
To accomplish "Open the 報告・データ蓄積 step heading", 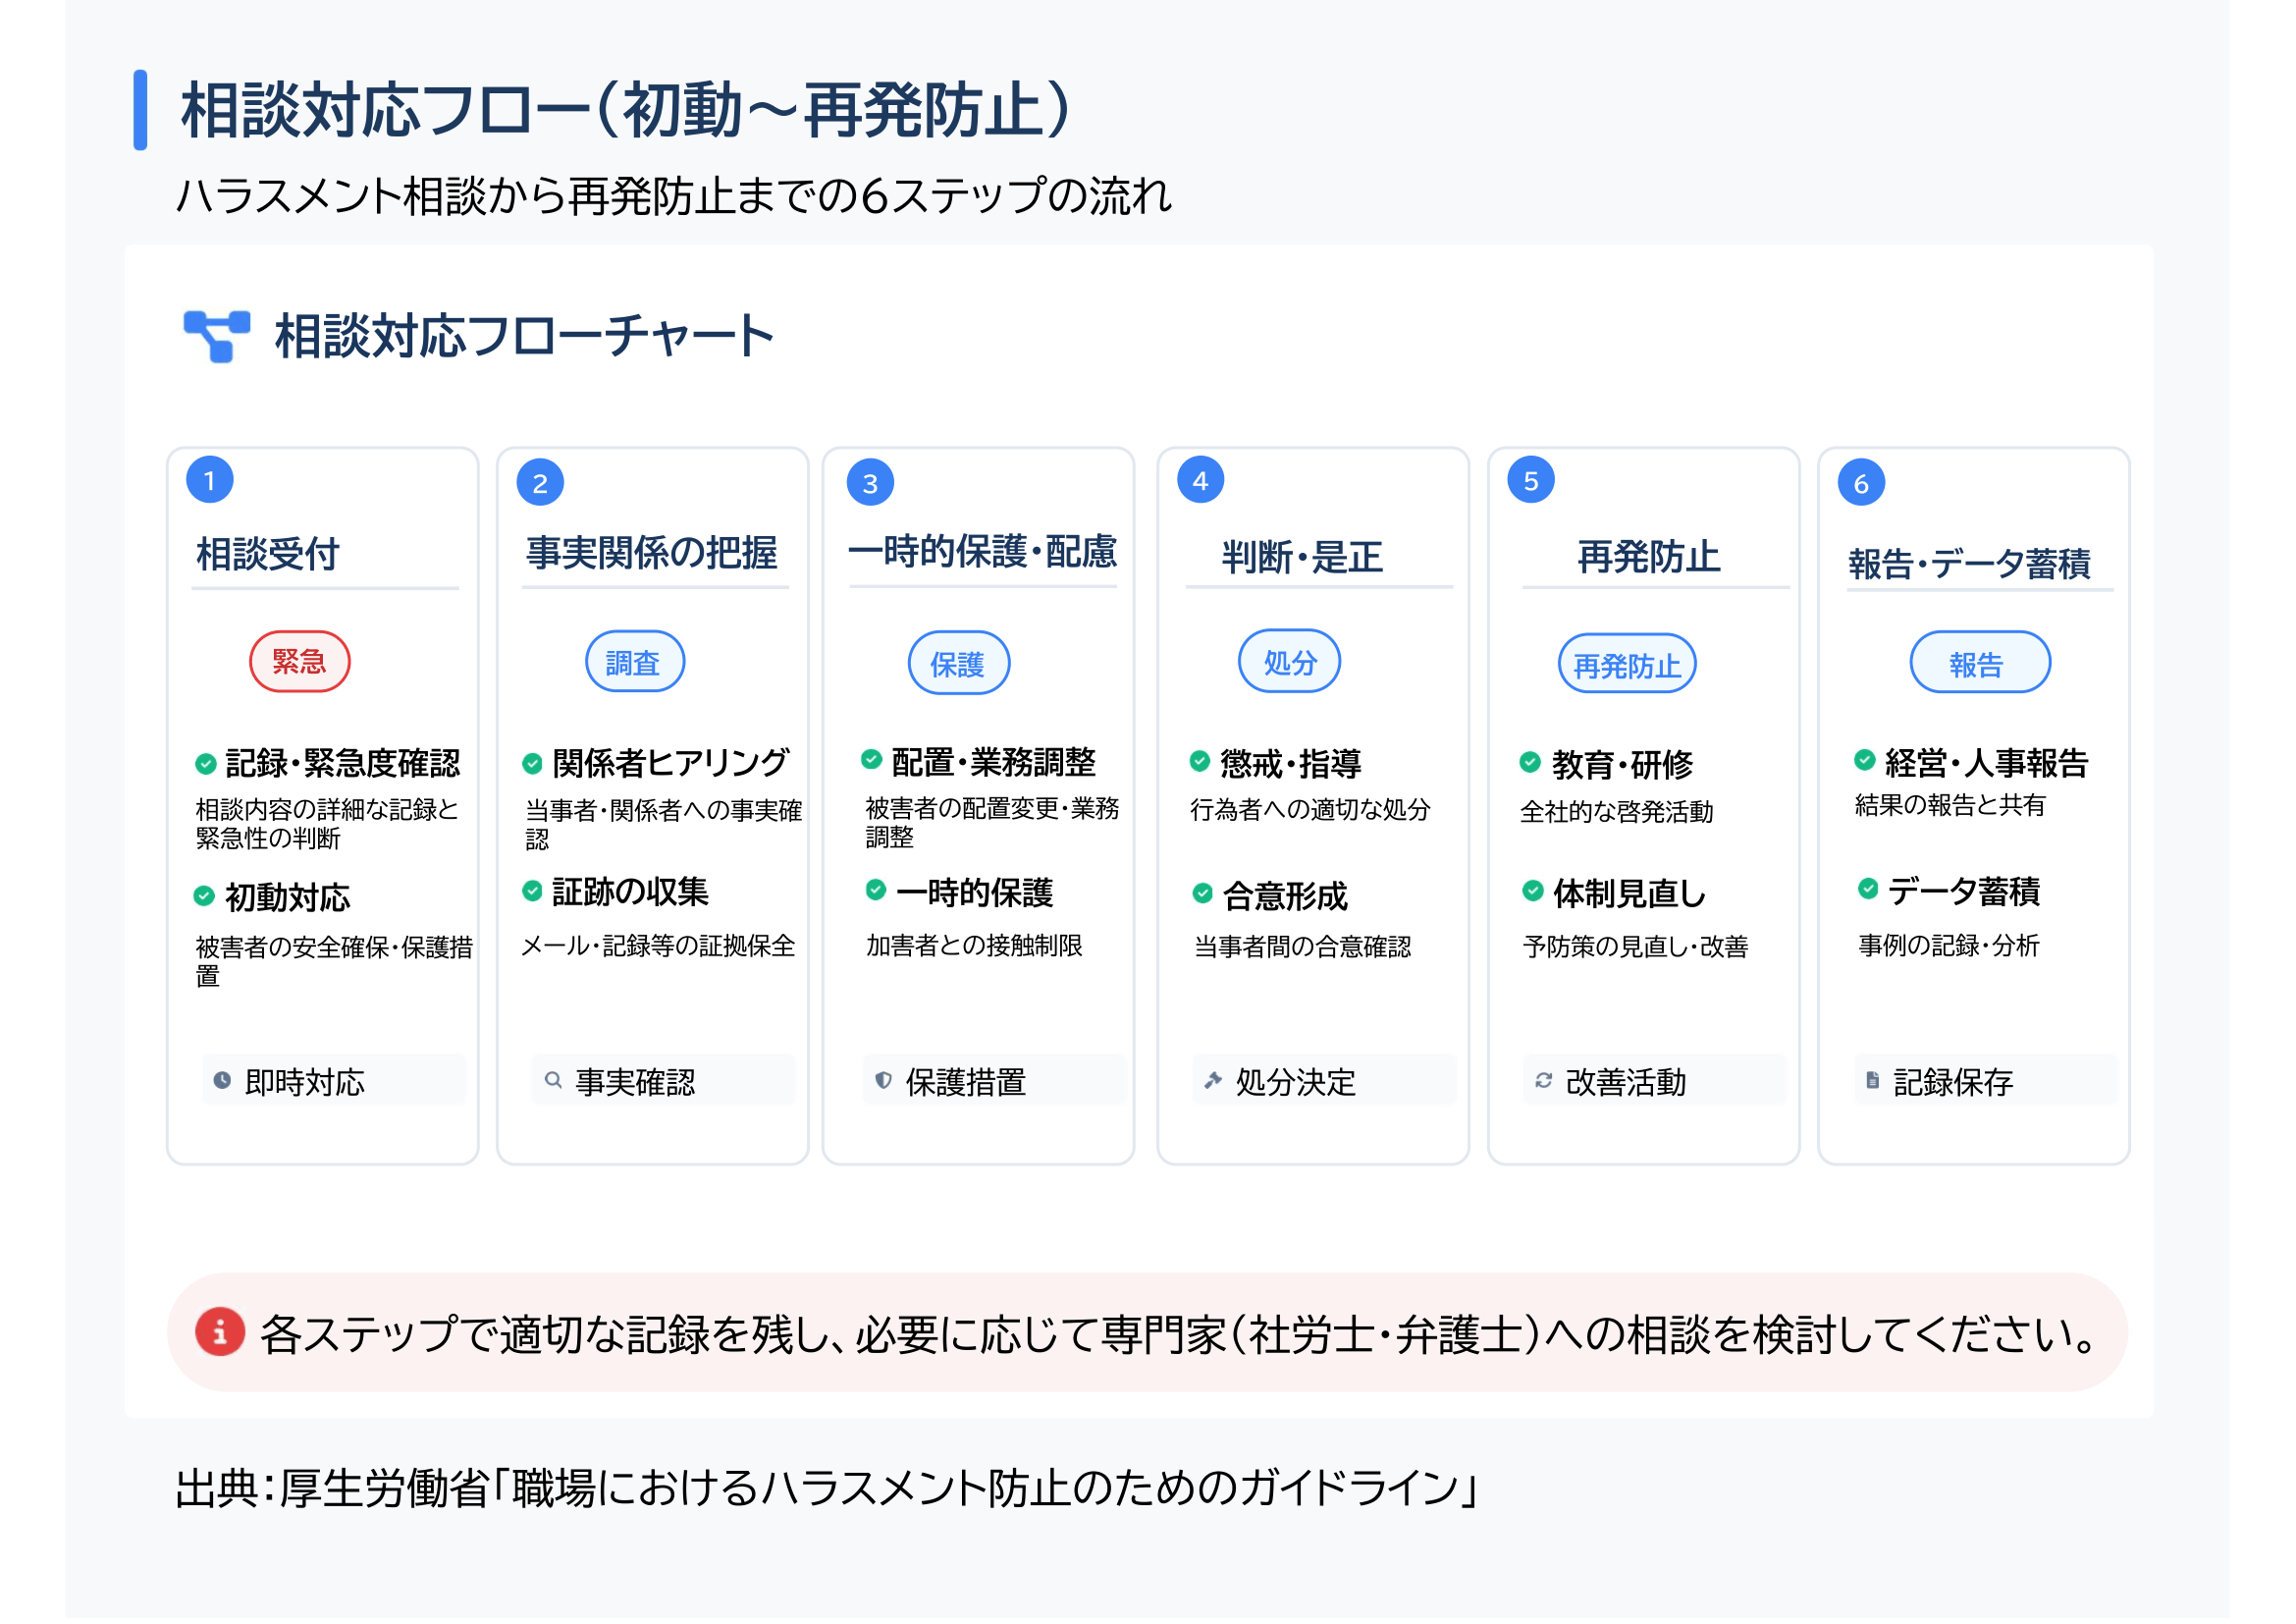I will (x=1971, y=564).
